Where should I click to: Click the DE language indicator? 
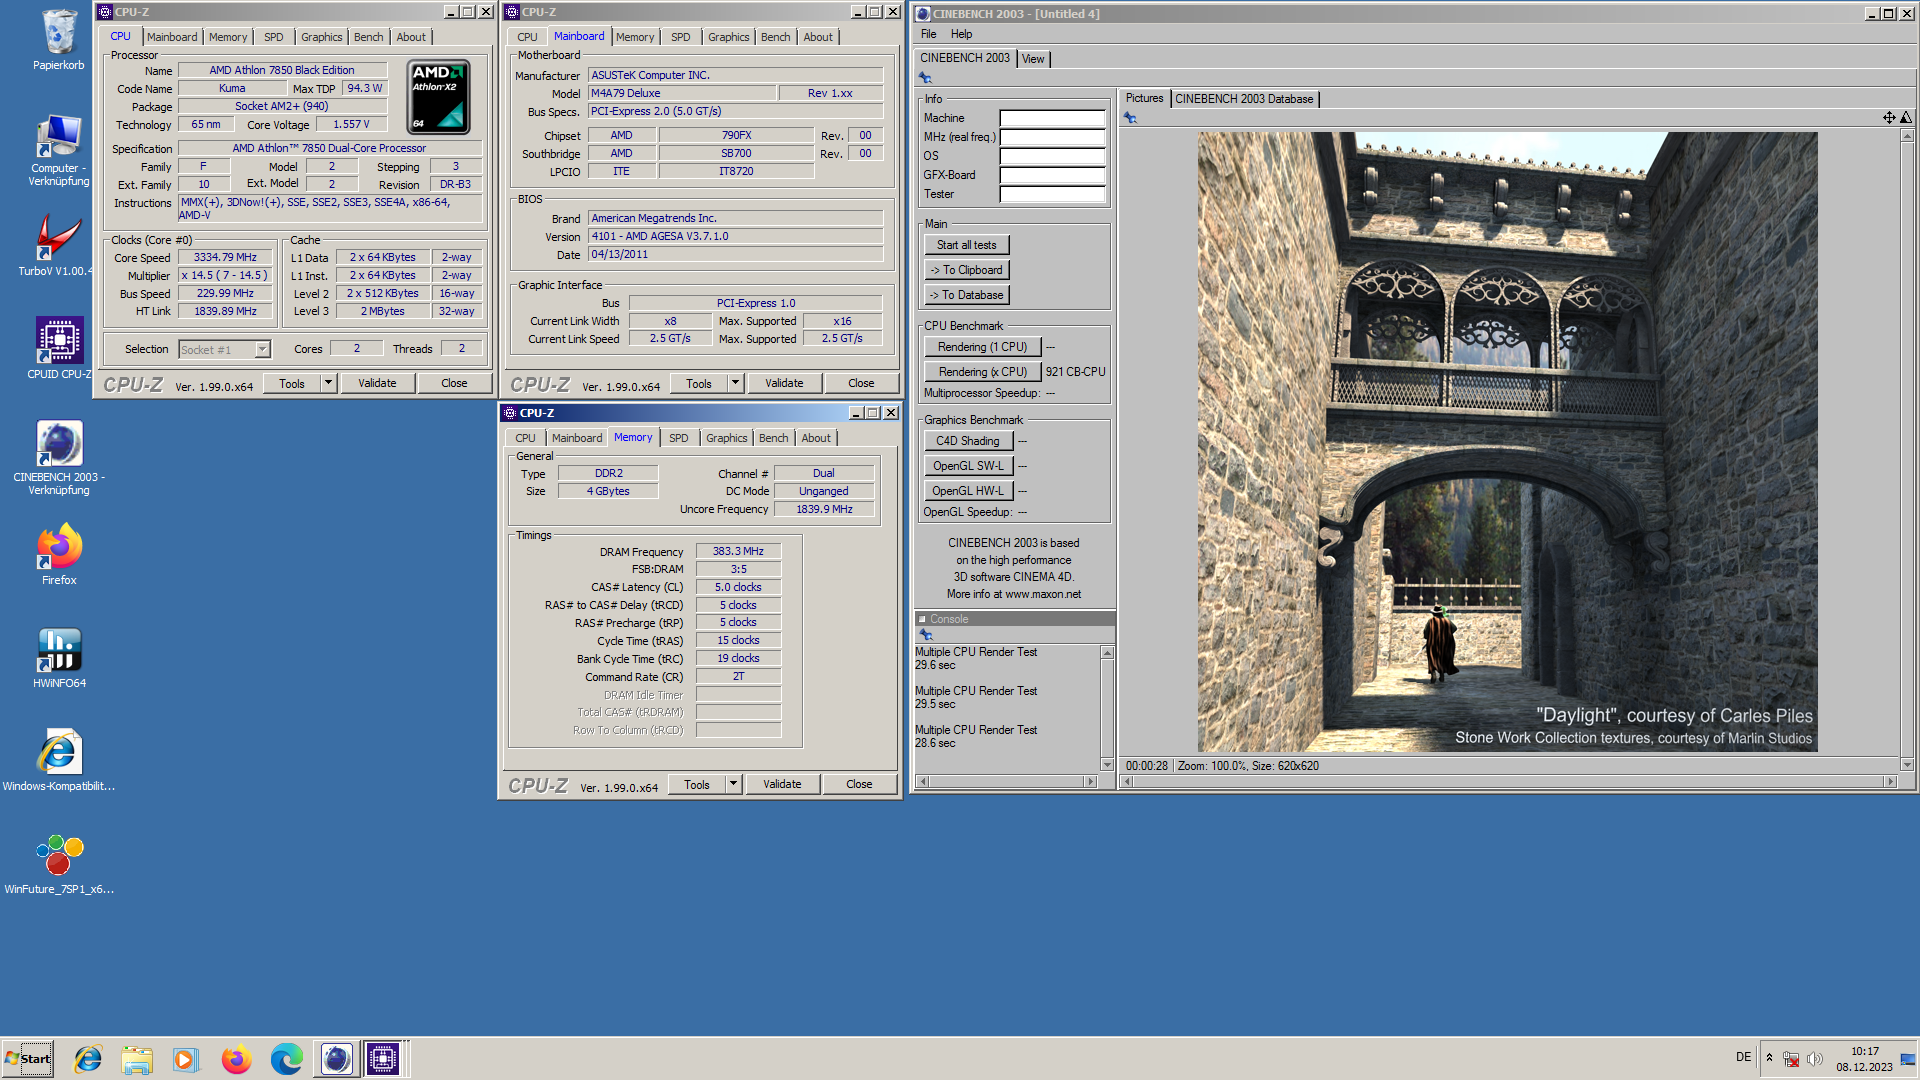pyautogui.click(x=1743, y=1057)
